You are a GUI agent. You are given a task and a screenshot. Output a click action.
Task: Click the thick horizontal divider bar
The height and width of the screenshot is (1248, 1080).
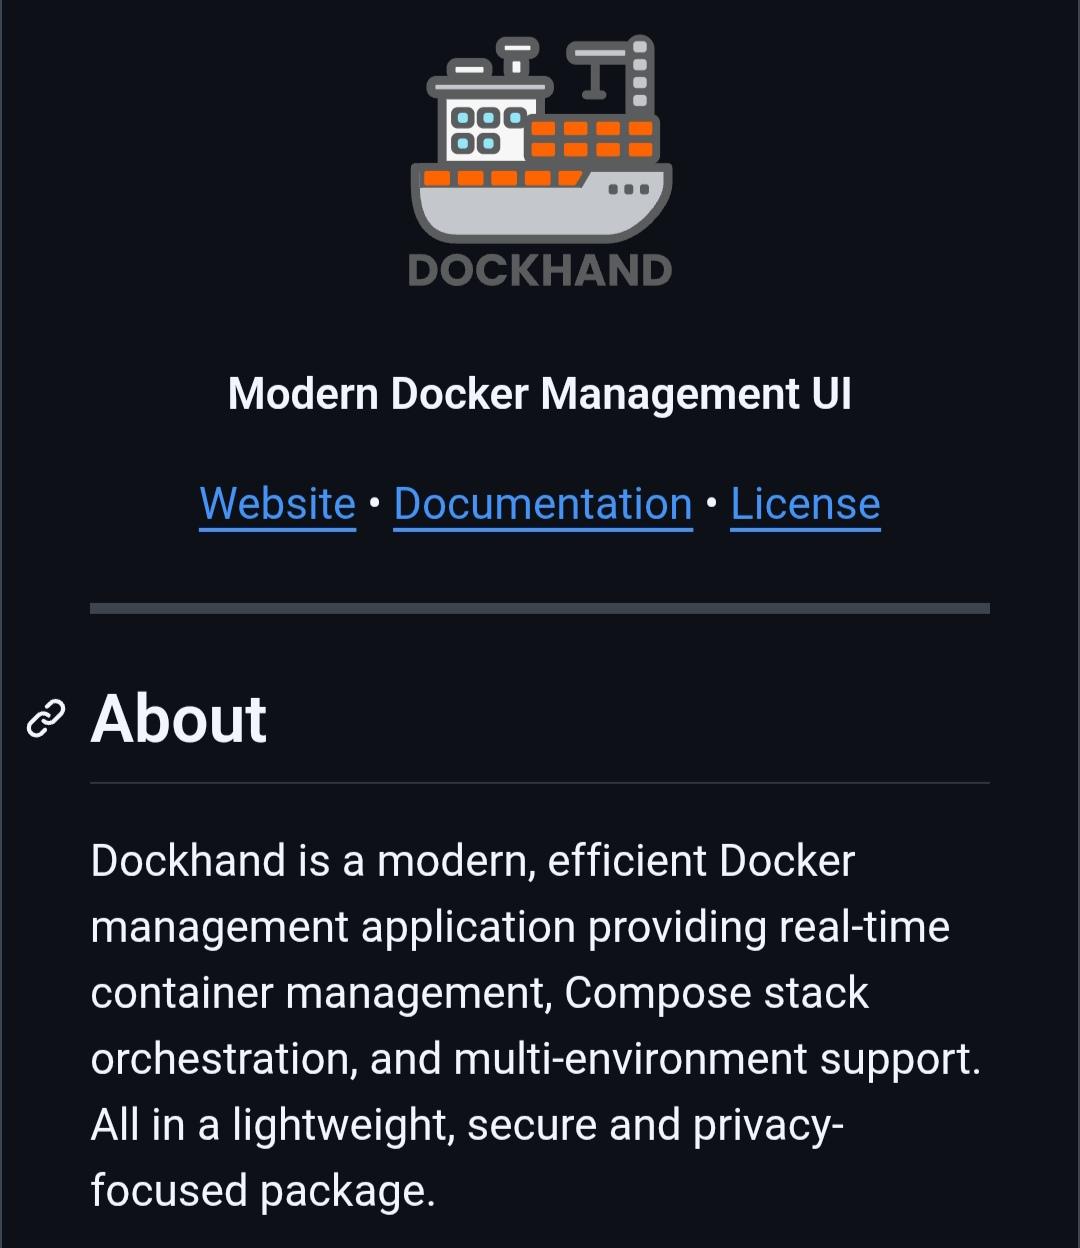[x=540, y=608]
